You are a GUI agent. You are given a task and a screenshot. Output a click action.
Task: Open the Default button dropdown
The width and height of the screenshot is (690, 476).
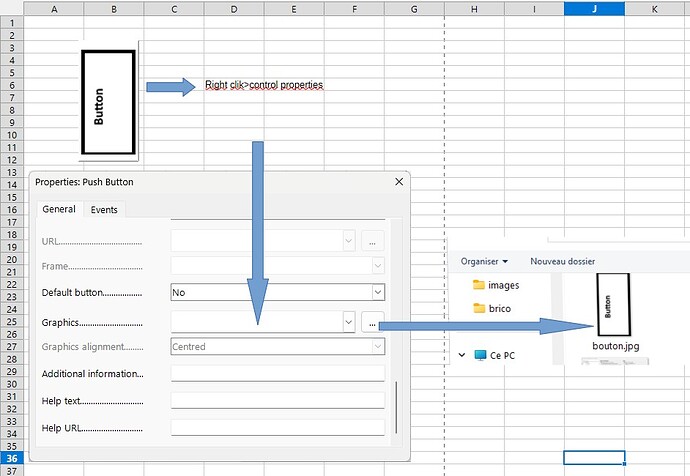(378, 293)
